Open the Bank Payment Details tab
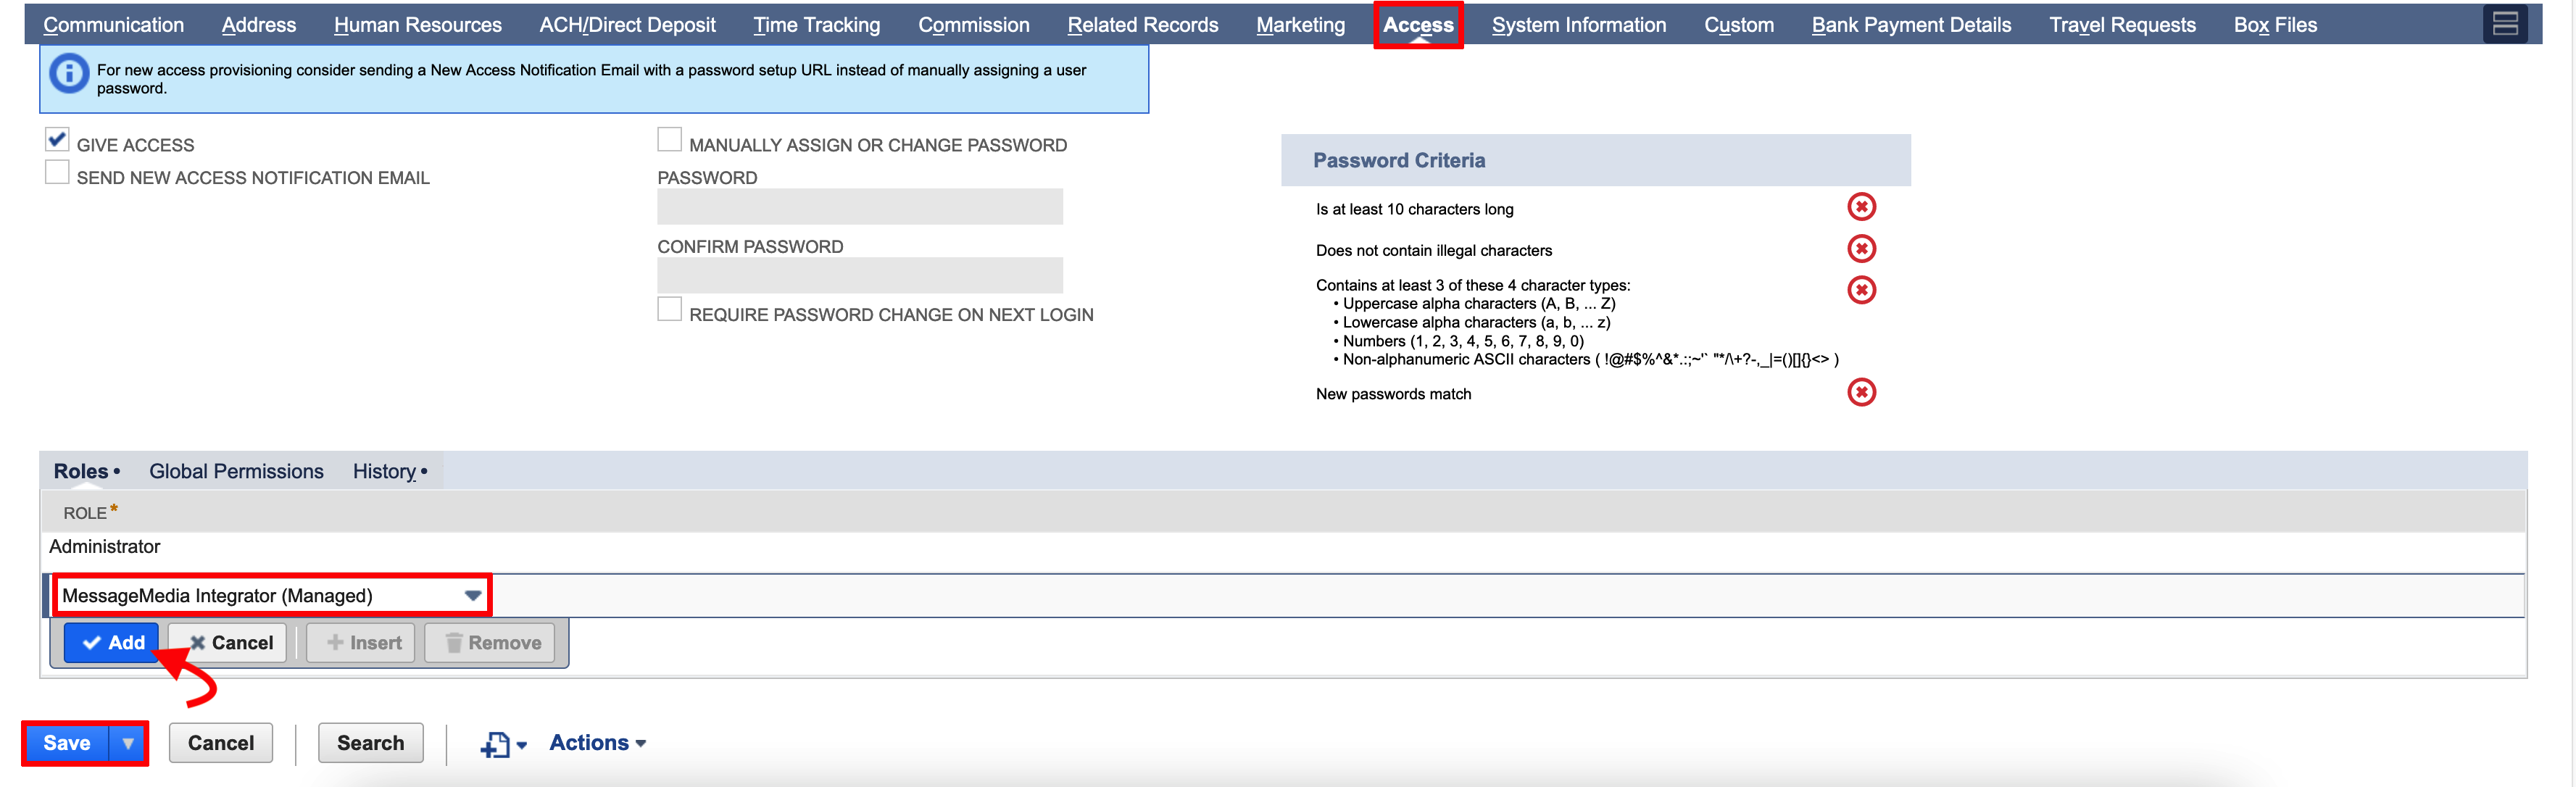The image size is (2576, 787). pos(1910,24)
